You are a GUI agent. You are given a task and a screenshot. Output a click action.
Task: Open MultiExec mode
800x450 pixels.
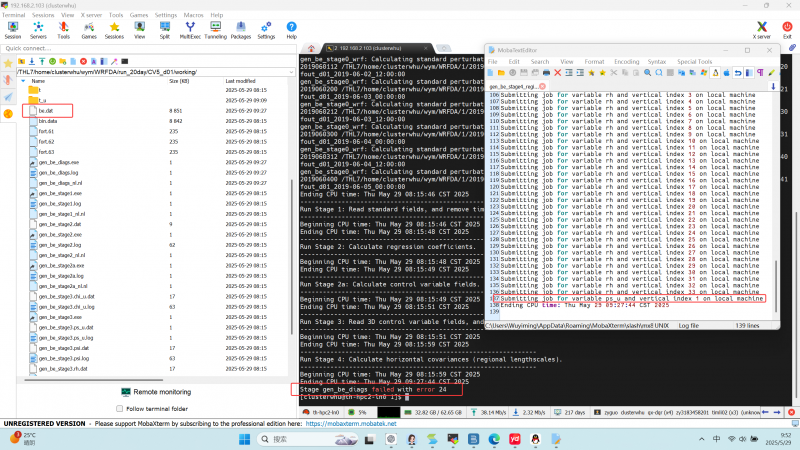[190, 29]
